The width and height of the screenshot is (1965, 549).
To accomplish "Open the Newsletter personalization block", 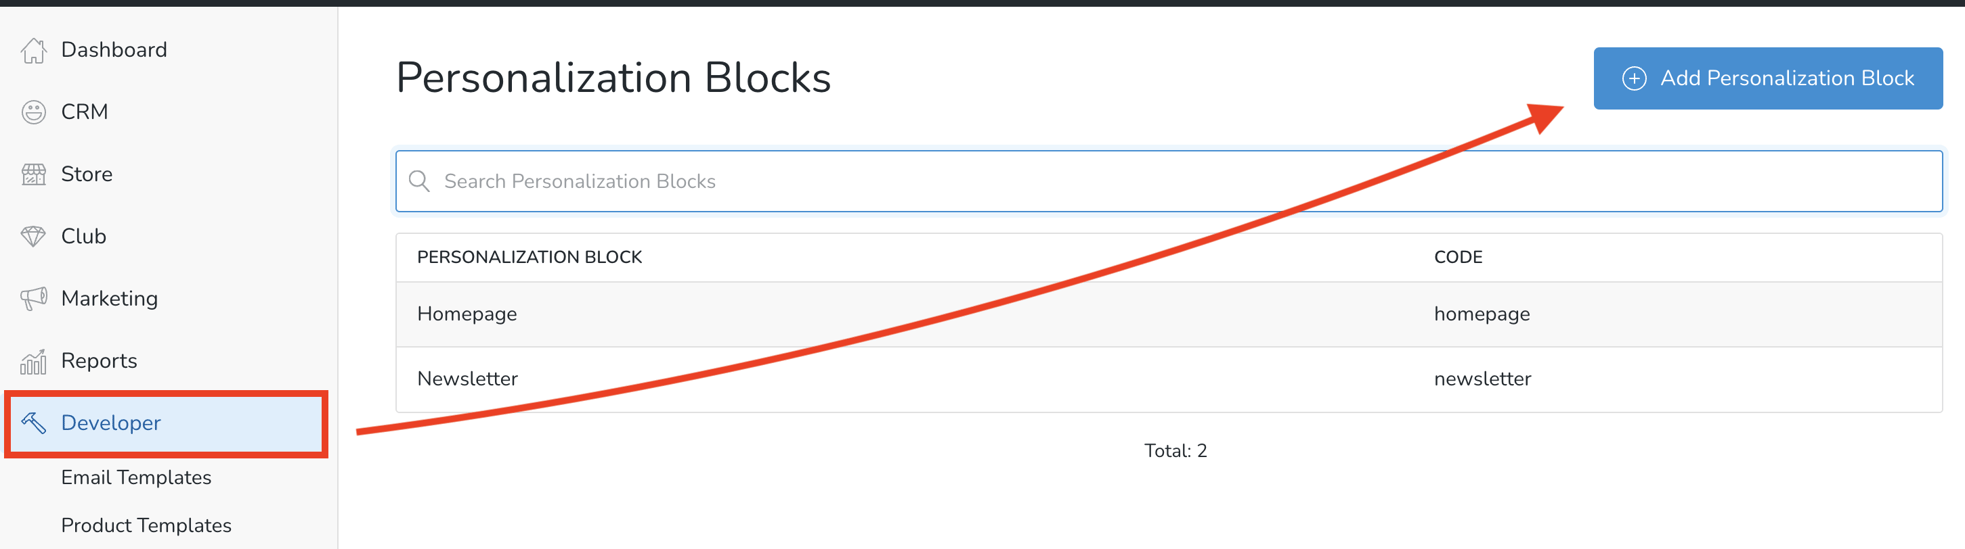I will 467,379.
